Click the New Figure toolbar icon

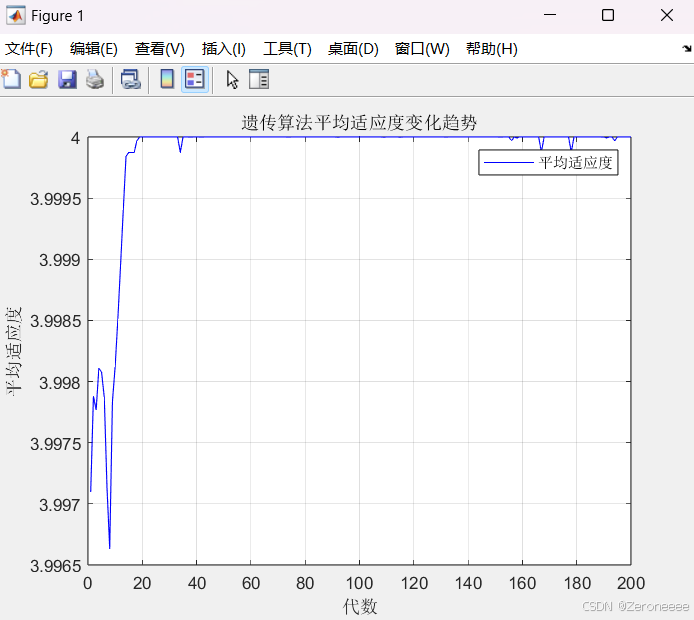[12, 80]
